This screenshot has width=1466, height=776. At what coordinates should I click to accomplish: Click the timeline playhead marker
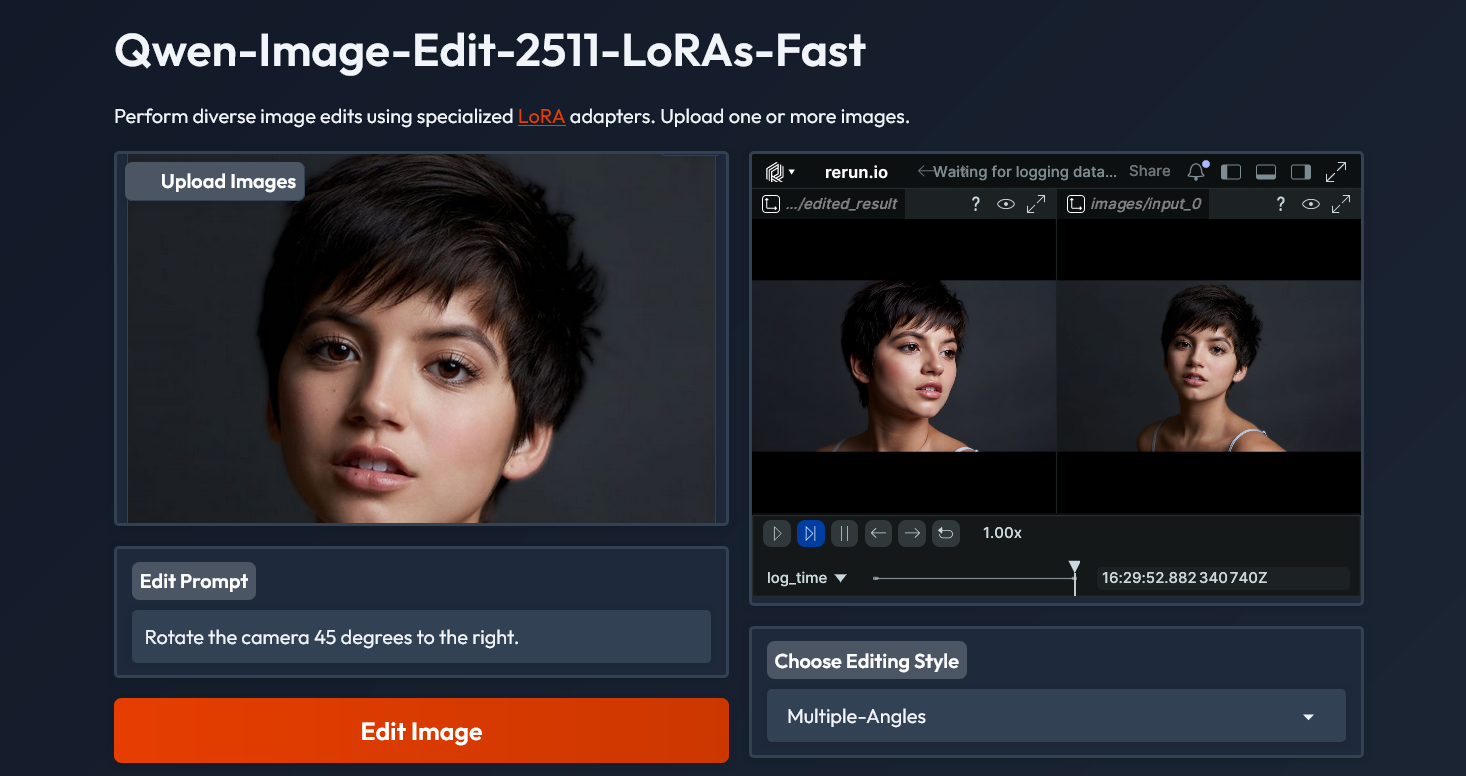1074,568
